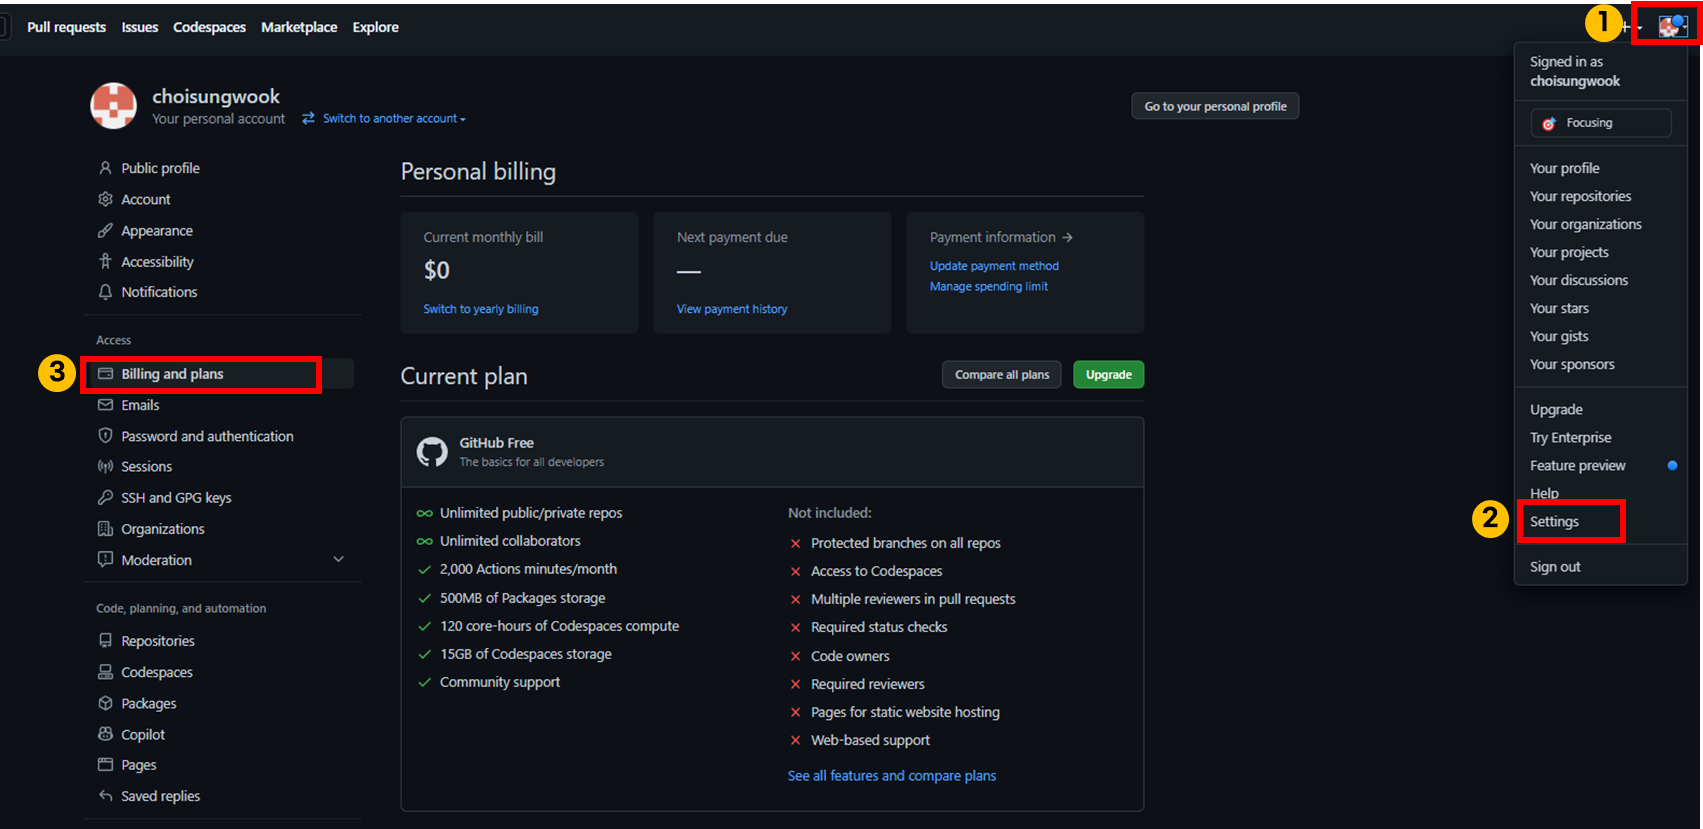Click the Packages box icon
The height and width of the screenshot is (829, 1703).
point(105,703)
